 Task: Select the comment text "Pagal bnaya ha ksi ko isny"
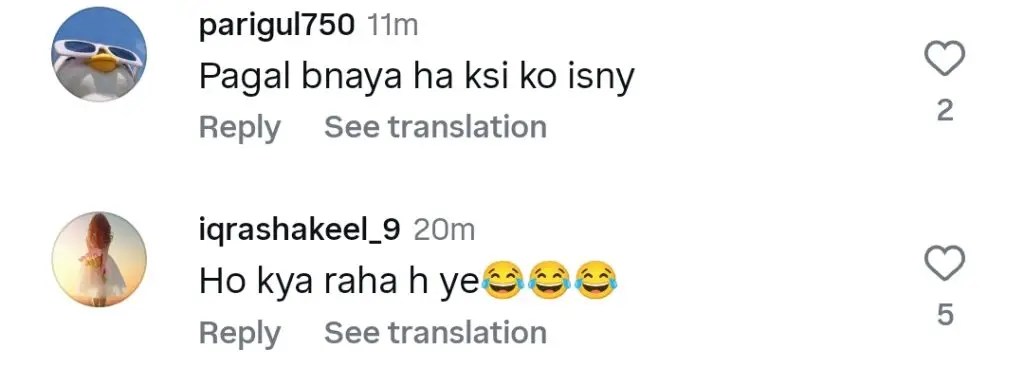[417, 78]
